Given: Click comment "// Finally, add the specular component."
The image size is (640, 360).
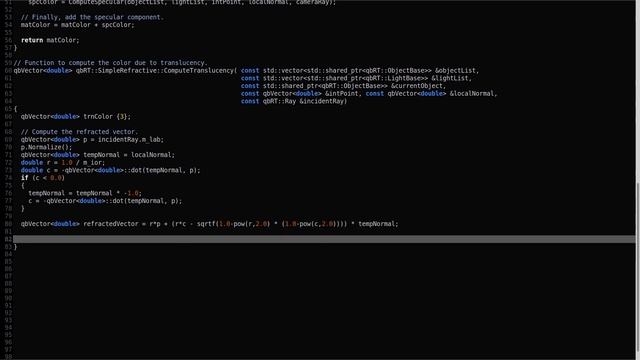Looking at the screenshot, I should click(x=92, y=17).
